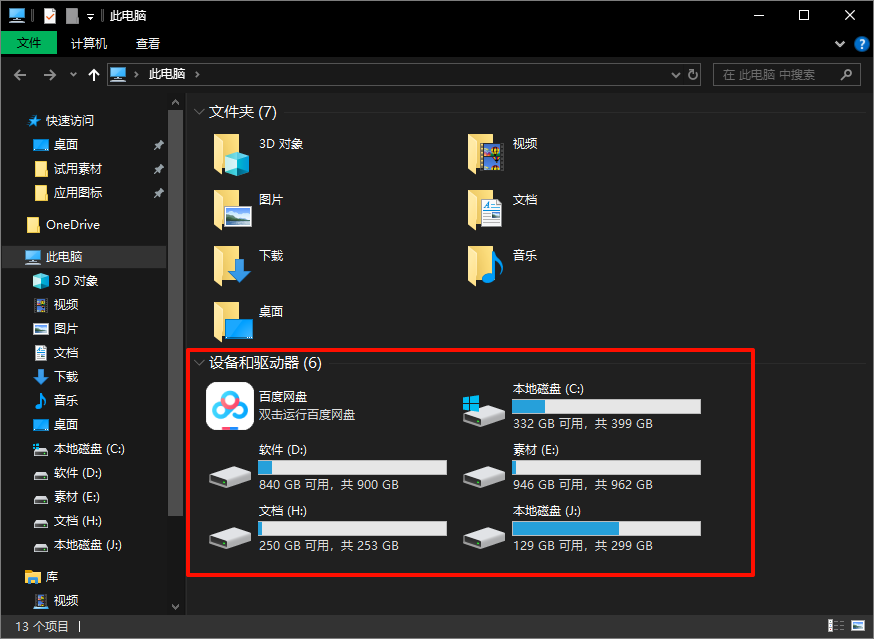The image size is (874, 639).
Task: Open the 桌面 folder in main pane
Action: (x=234, y=321)
